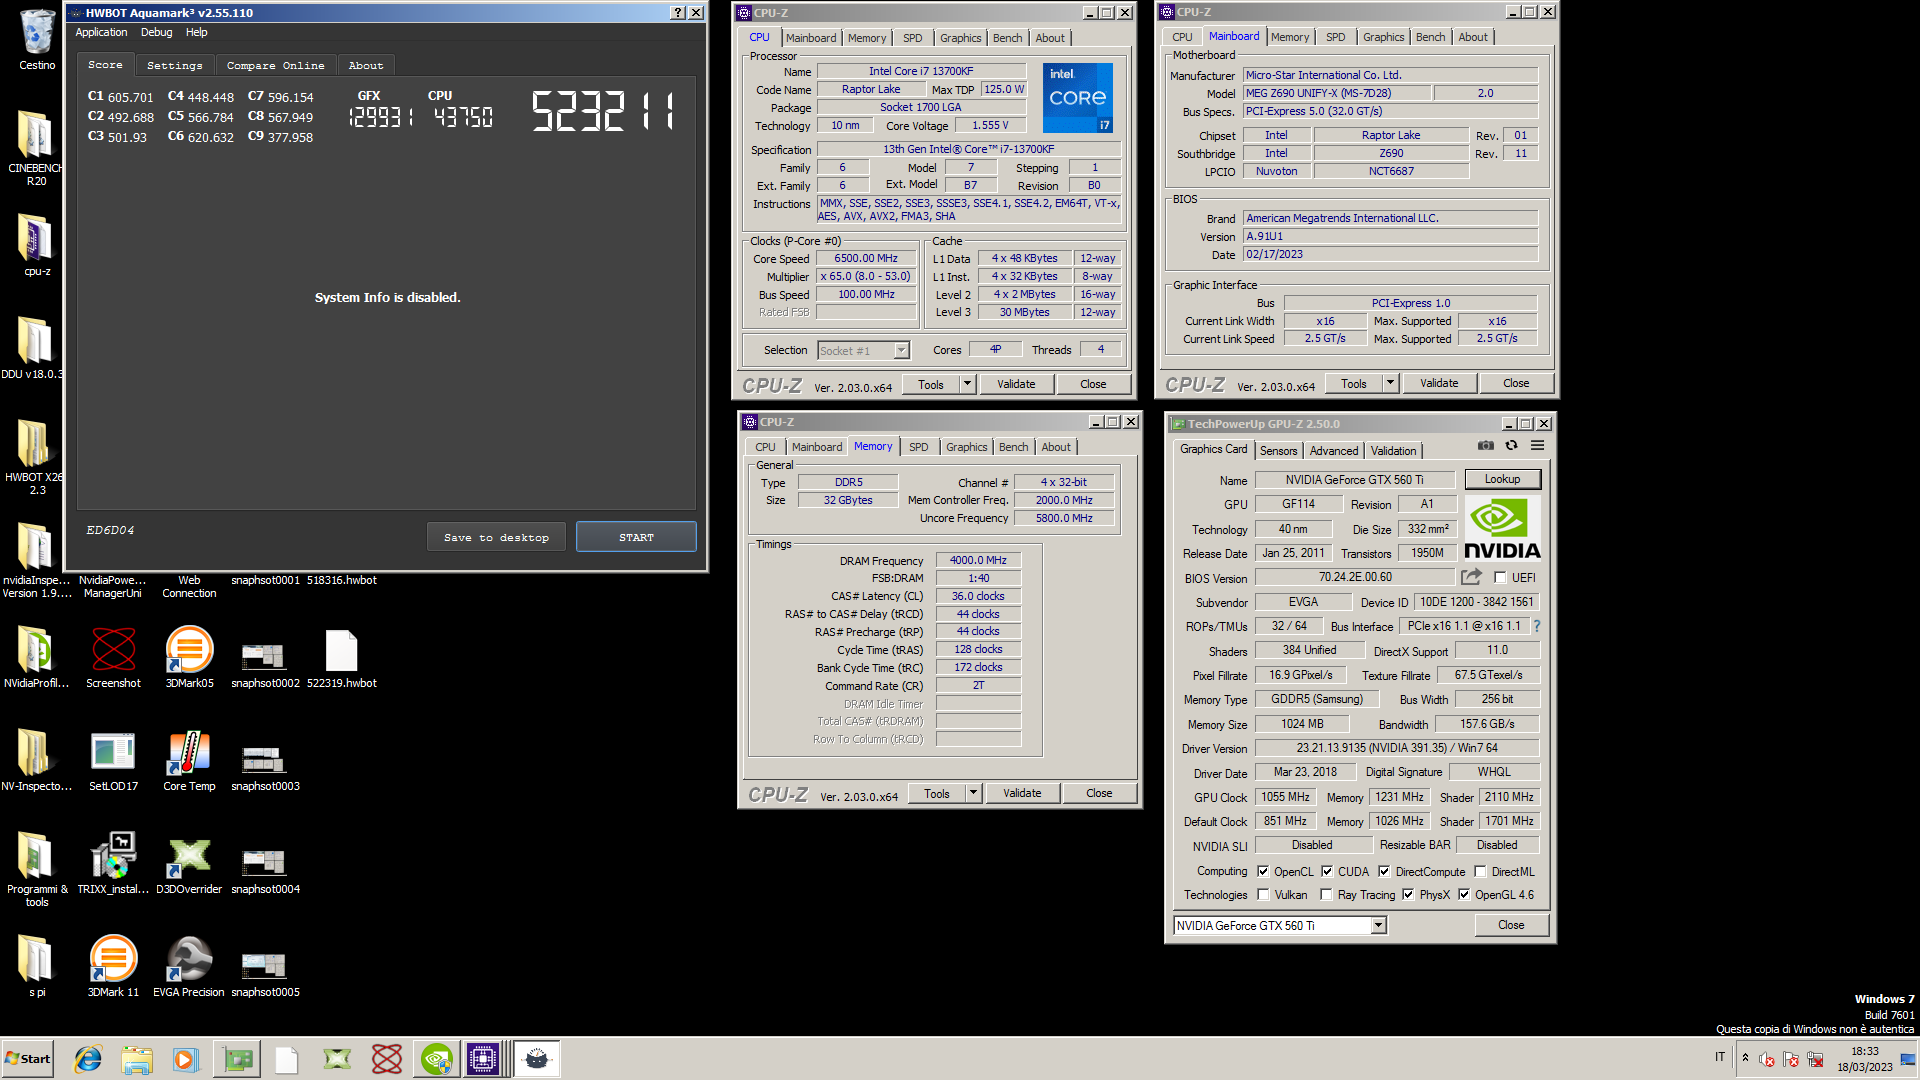Screen dimensions: 1920x1080
Task: Click the GPU-Z refresh icon
Action: 1511,446
